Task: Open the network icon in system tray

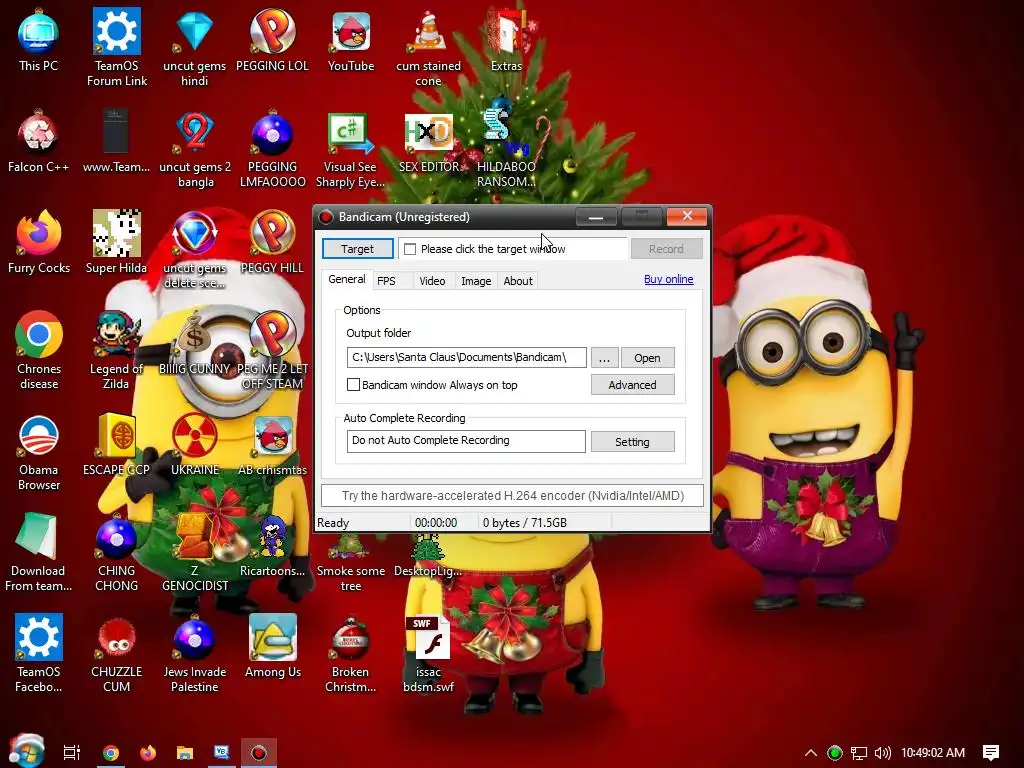Action: click(x=859, y=753)
